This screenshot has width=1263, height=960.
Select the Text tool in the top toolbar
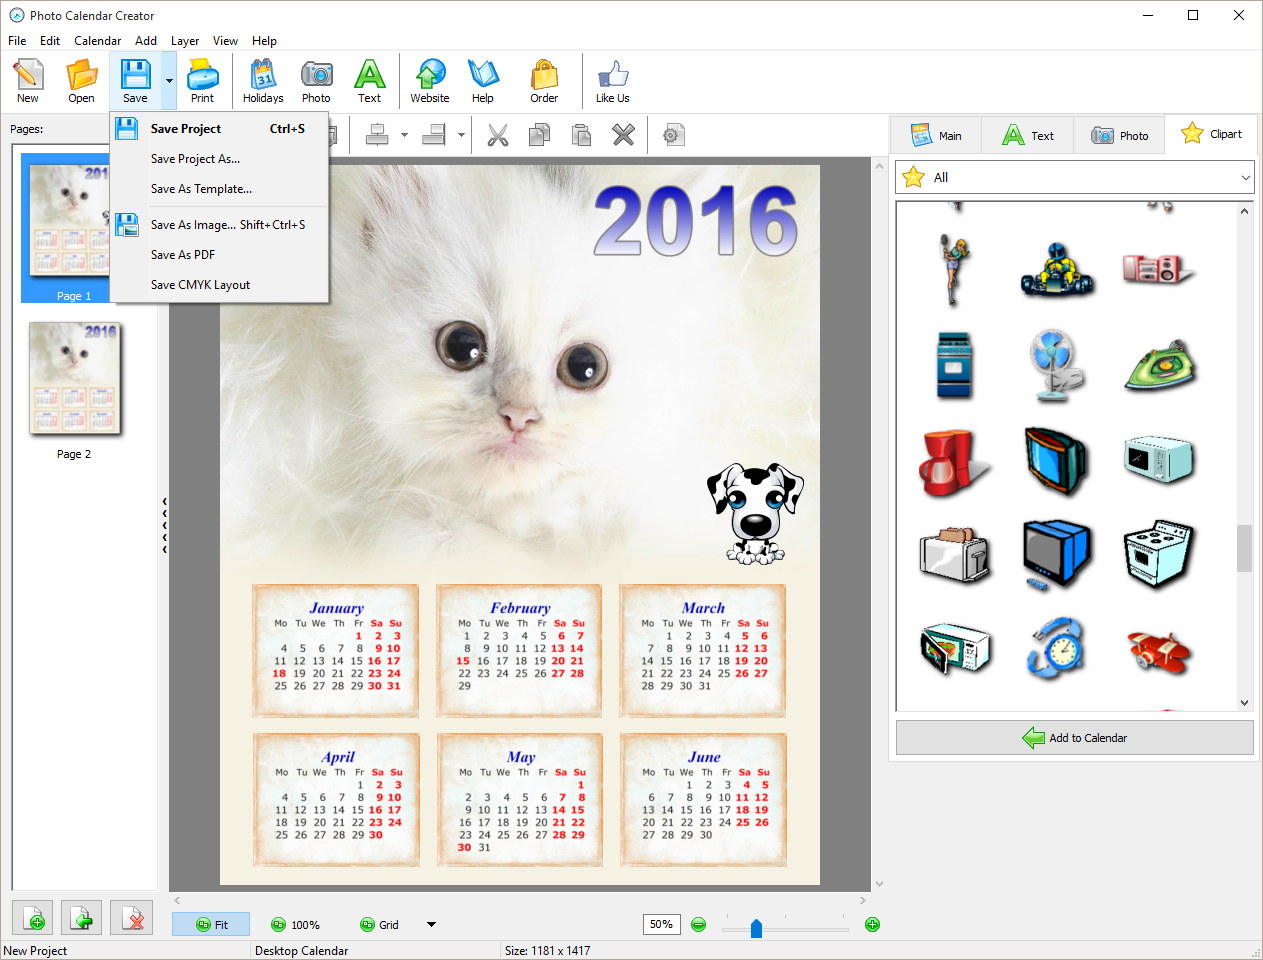tap(369, 80)
